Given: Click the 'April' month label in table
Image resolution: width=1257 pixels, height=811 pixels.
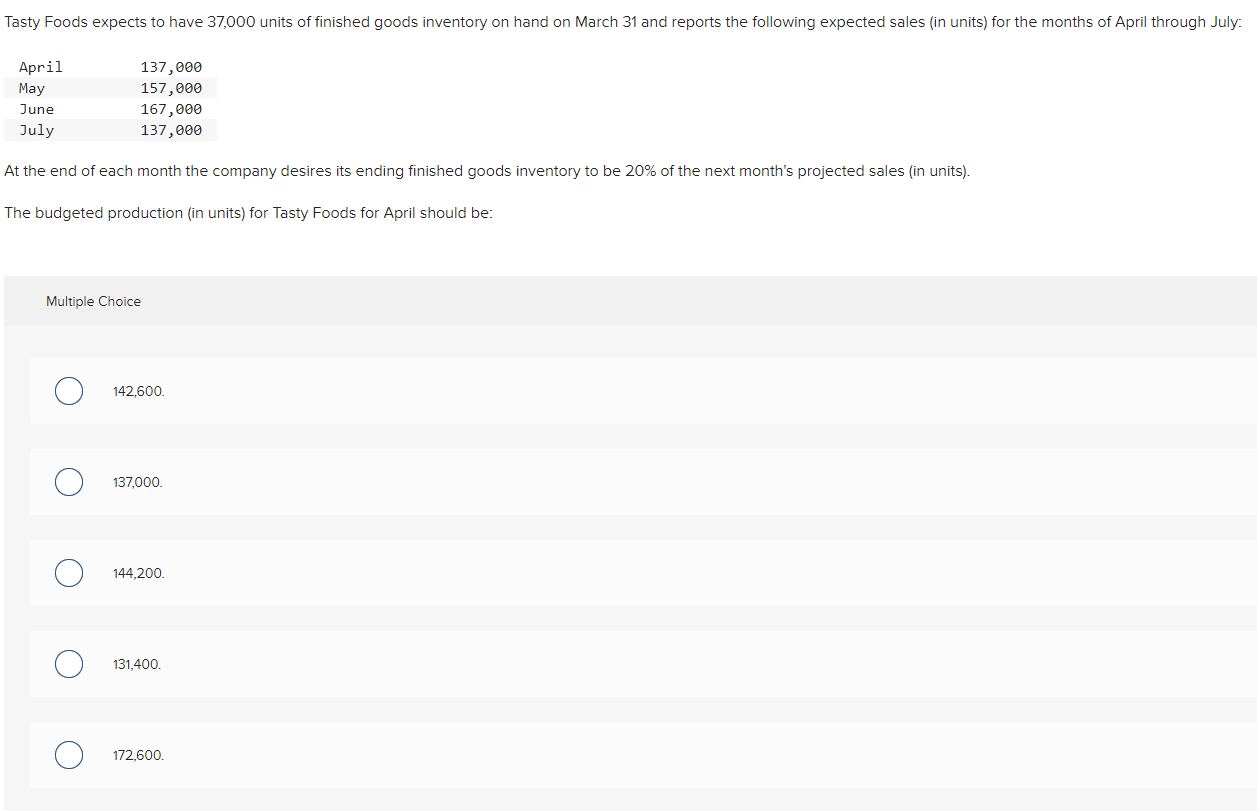Looking at the screenshot, I should pos(41,67).
